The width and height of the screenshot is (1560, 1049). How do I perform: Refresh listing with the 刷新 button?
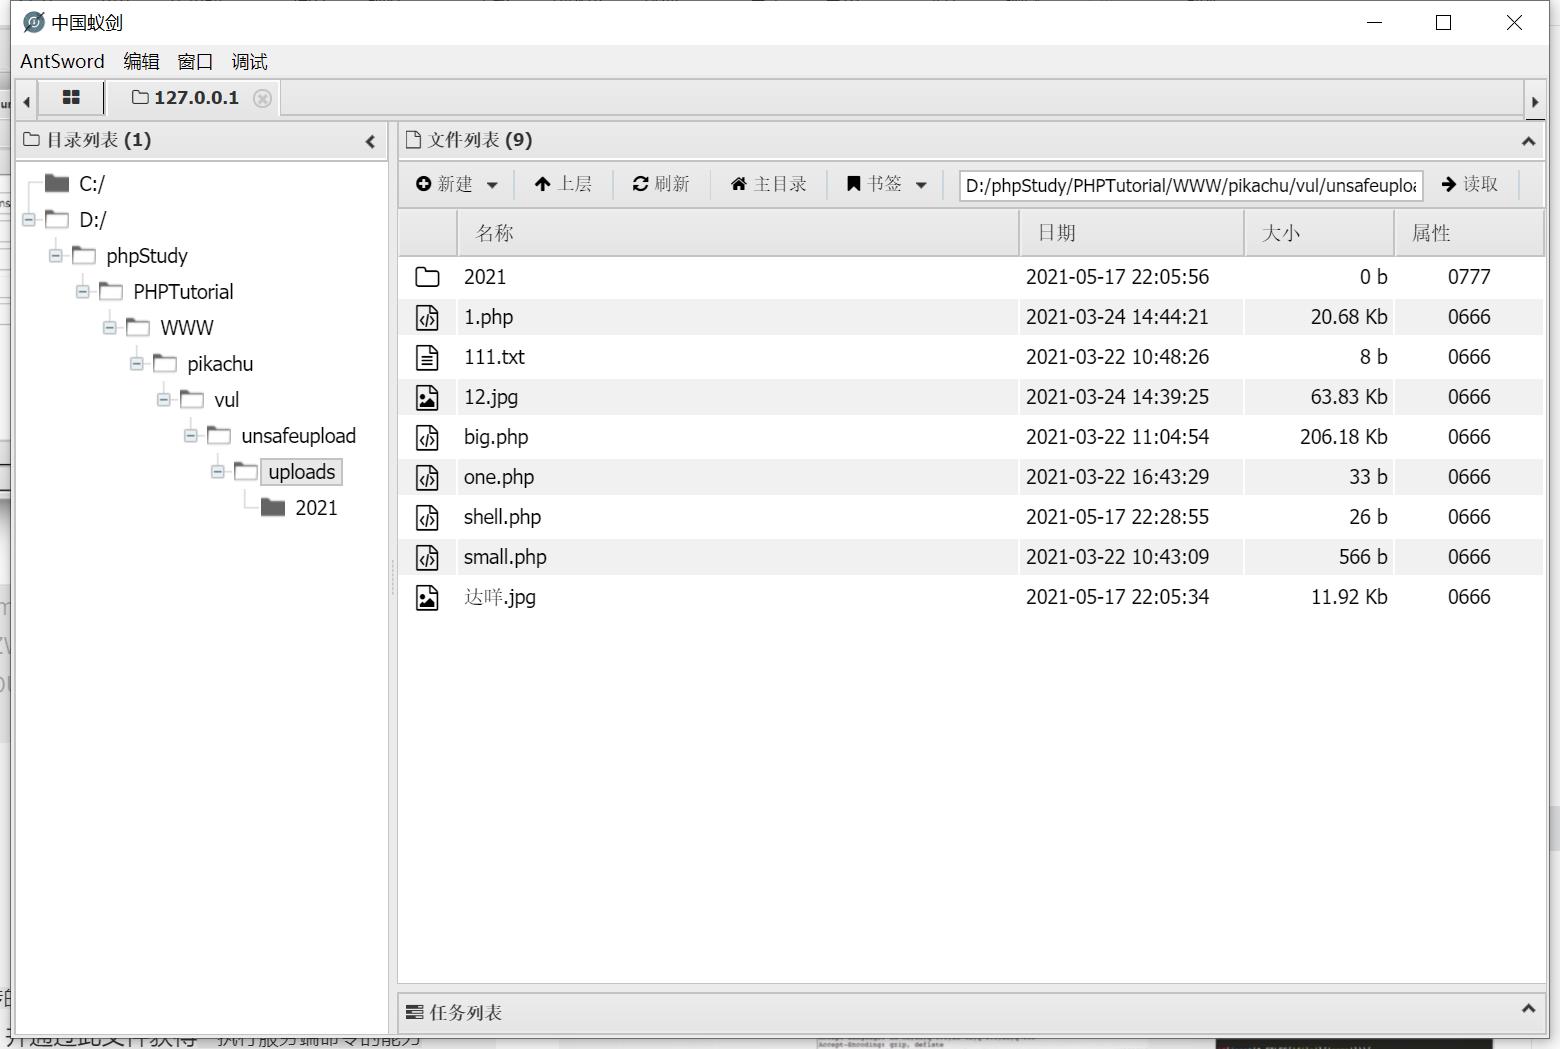tap(661, 184)
